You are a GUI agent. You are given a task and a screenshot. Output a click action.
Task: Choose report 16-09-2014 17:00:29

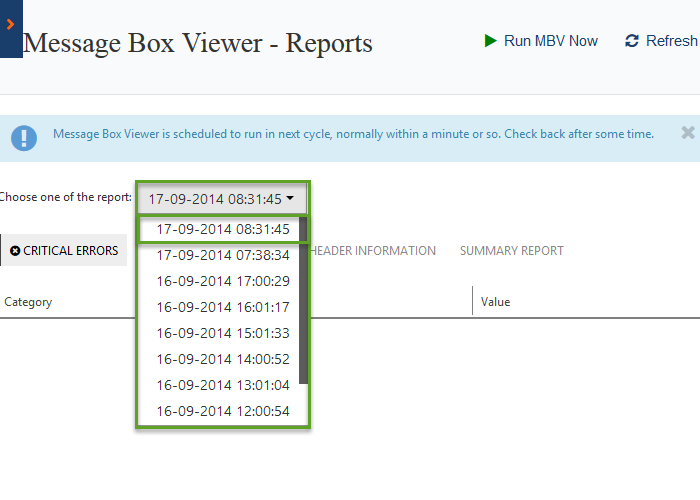pos(222,281)
